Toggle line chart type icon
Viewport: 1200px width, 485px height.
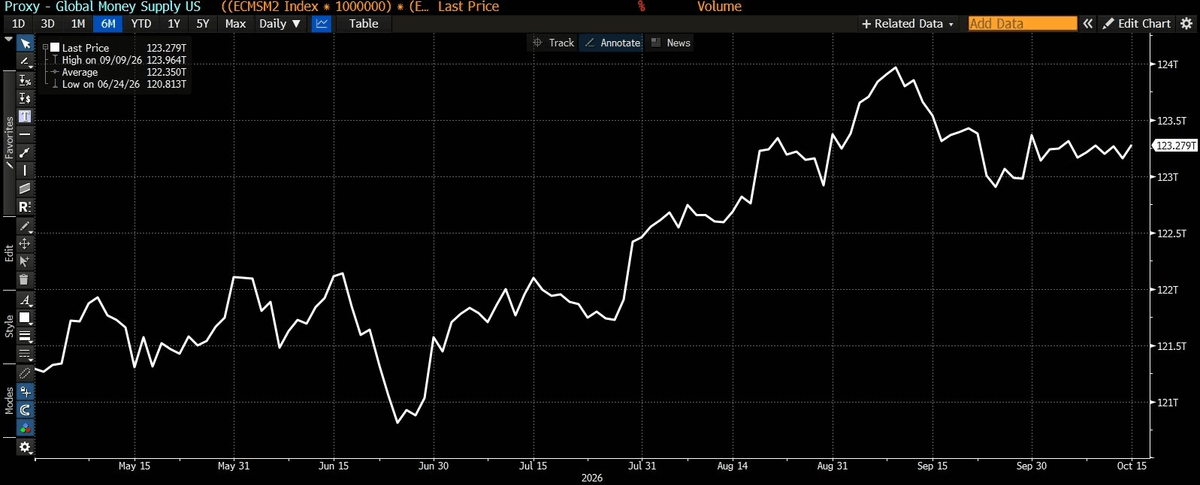[322, 23]
